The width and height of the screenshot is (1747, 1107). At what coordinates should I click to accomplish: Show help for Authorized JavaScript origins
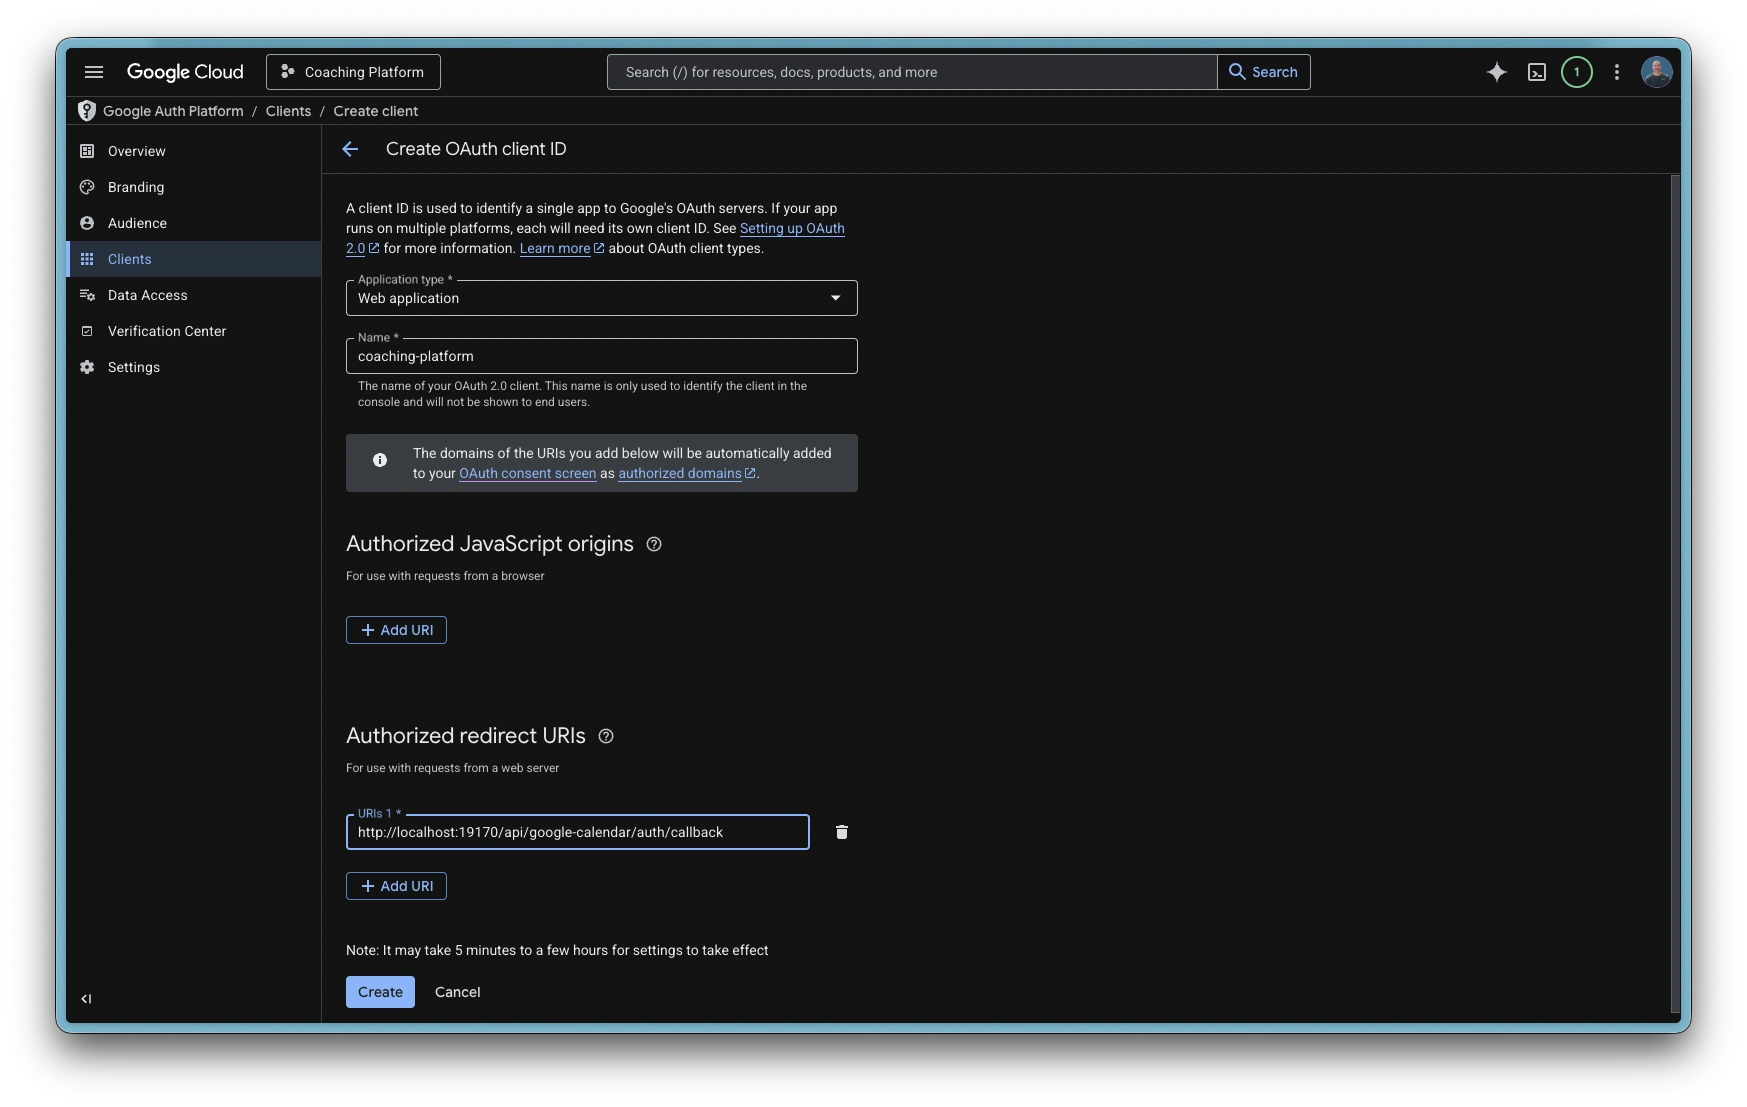point(654,544)
